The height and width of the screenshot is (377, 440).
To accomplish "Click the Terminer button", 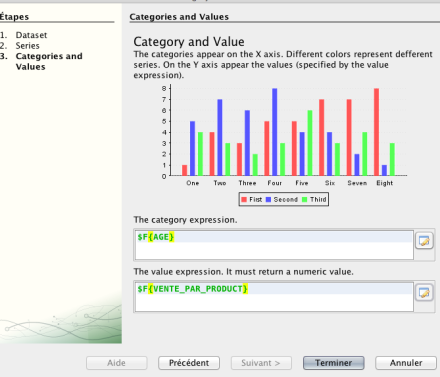I will tap(334, 363).
